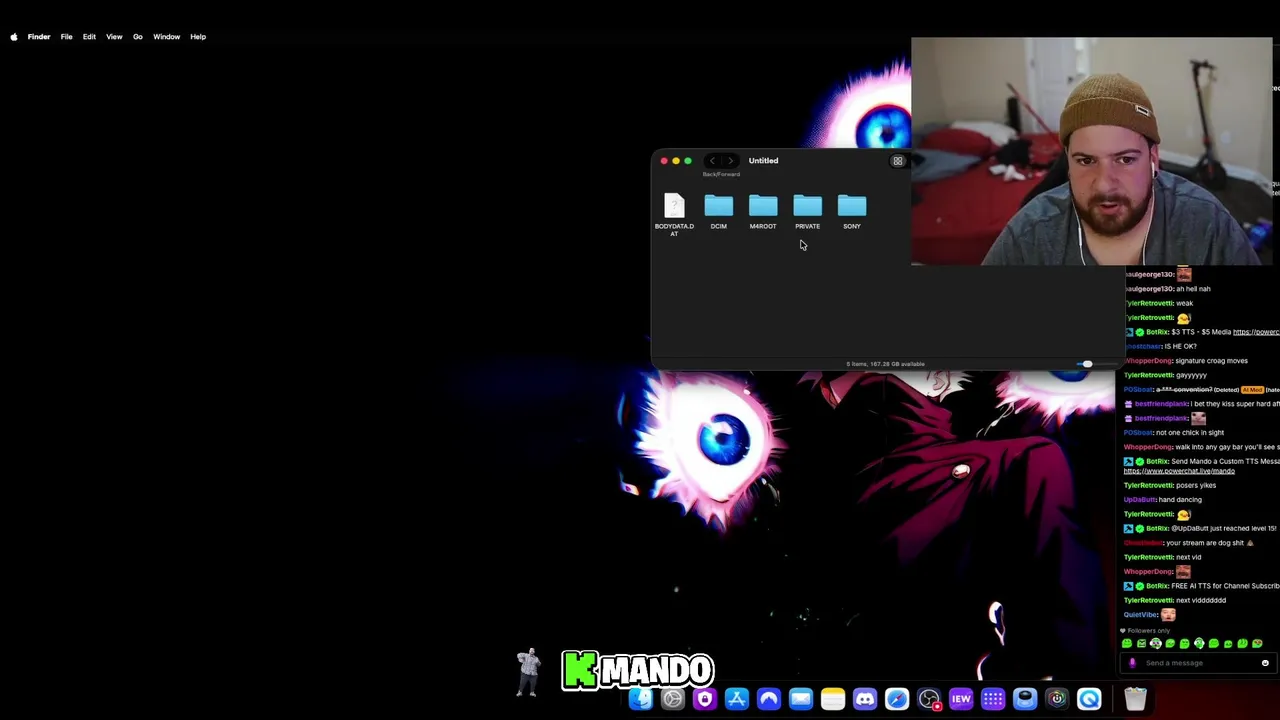1280x720 pixels.
Task: Close the Untitled Finder window
Action: [664, 161]
